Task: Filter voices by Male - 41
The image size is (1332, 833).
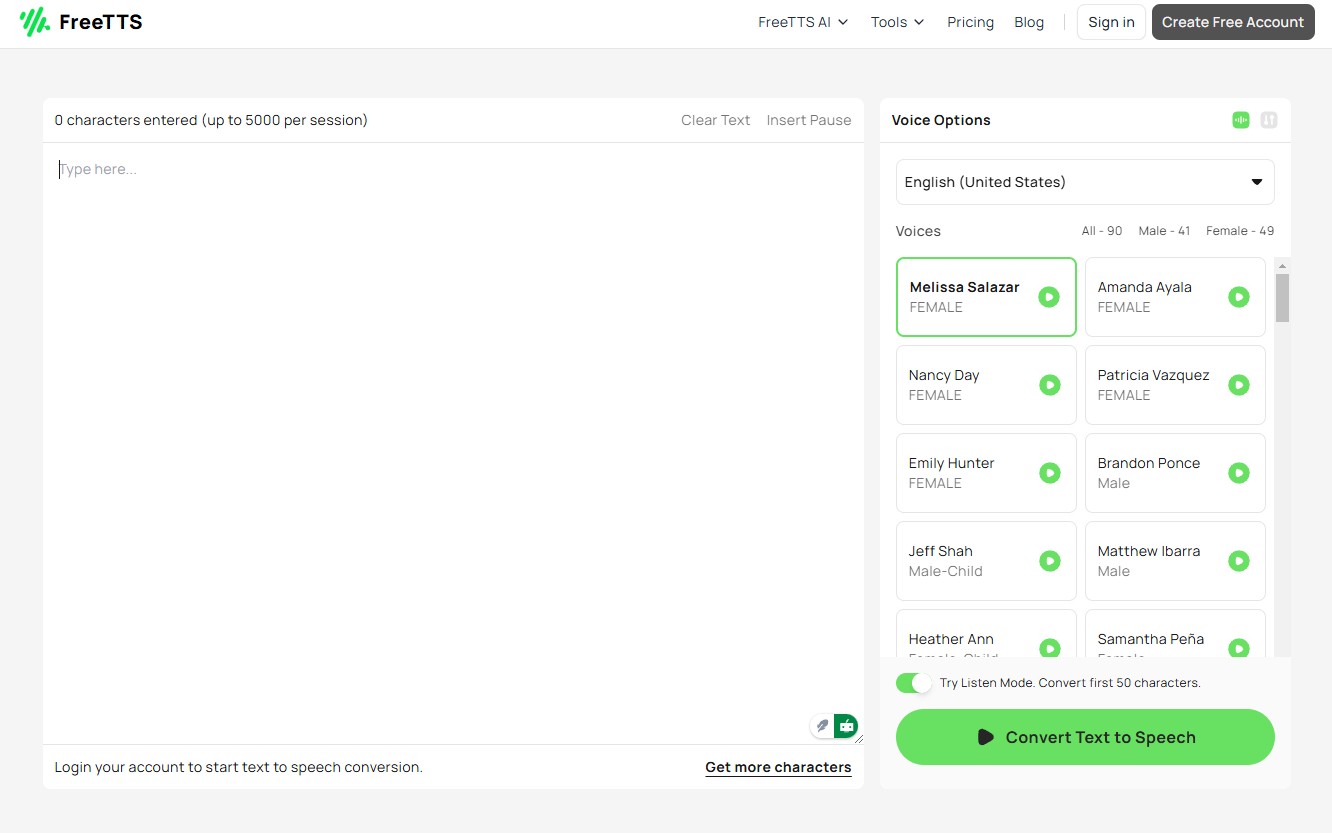Action: 1164,231
